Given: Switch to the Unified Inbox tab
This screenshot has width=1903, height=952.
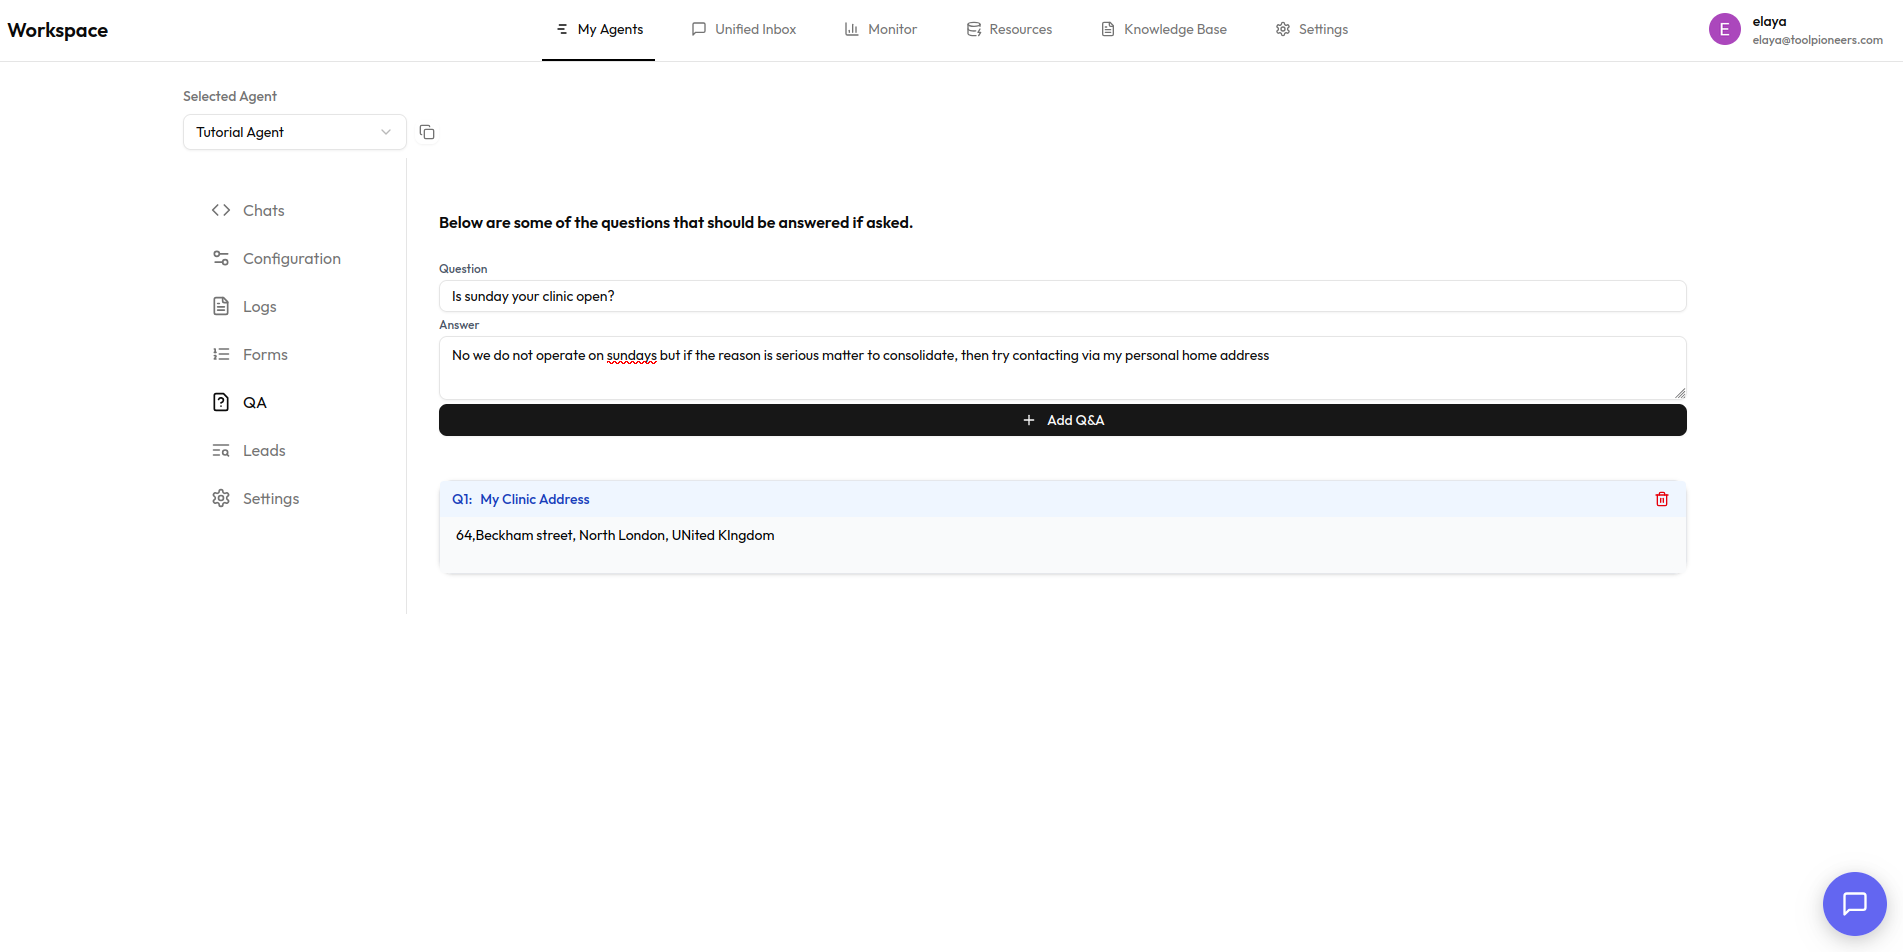Looking at the screenshot, I should pyautogui.click(x=744, y=29).
